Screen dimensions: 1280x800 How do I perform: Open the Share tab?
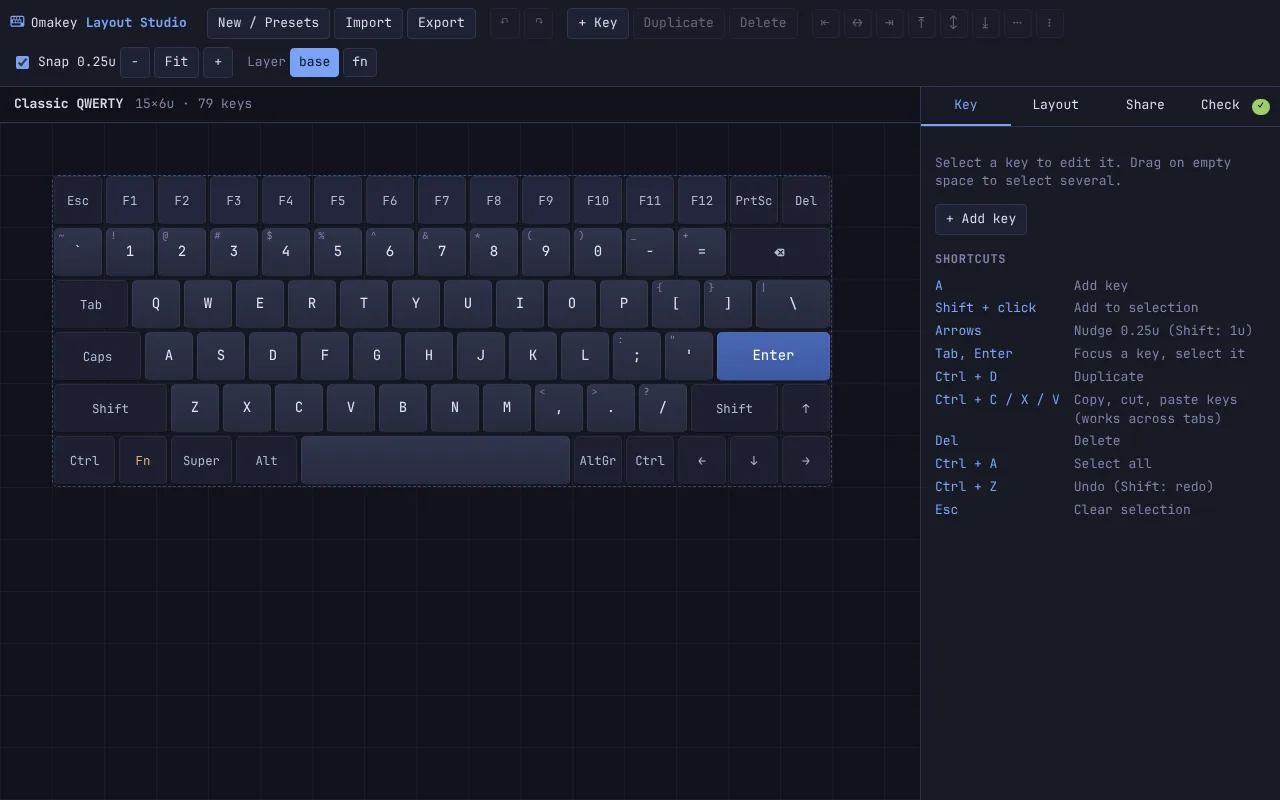(1145, 105)
